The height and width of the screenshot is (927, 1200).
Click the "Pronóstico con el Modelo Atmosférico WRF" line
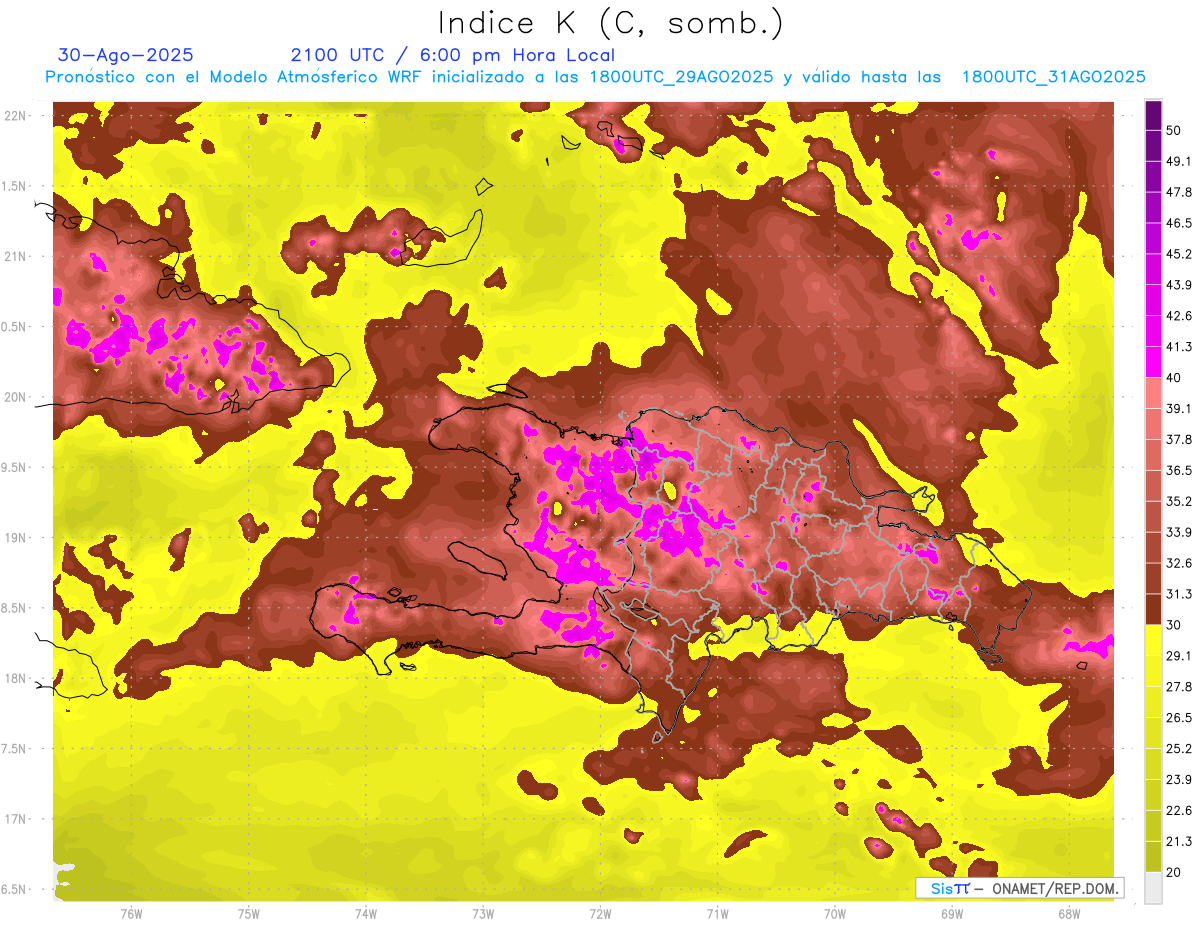tap(595, 77)
